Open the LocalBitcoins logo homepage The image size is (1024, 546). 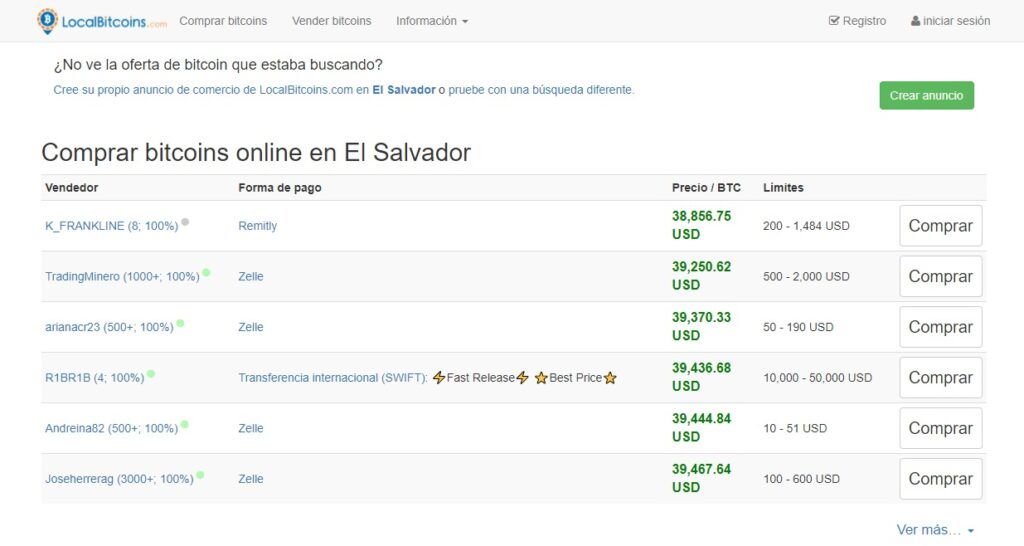pyautogui.click(x=102, y=21)
